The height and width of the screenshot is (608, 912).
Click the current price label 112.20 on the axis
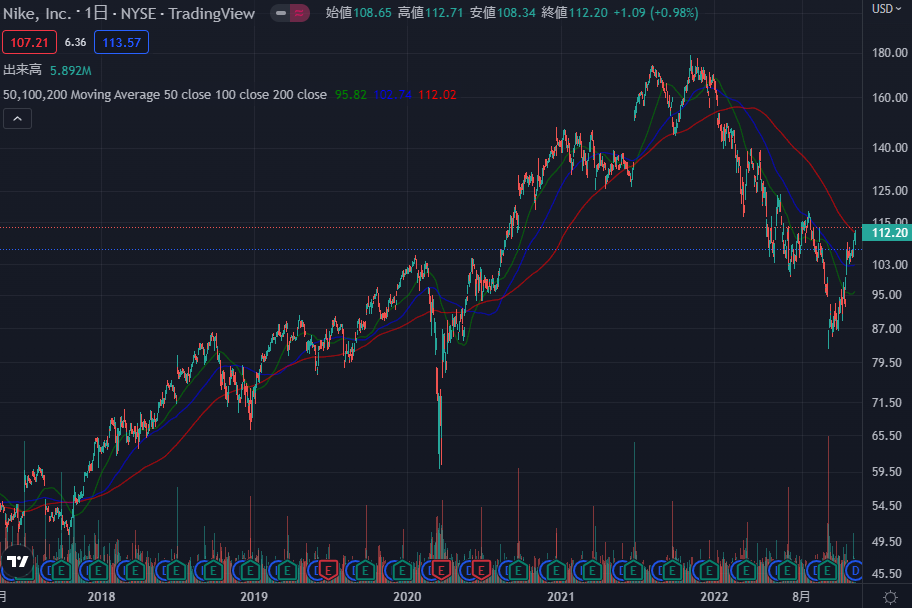click(x=887, y=233)
